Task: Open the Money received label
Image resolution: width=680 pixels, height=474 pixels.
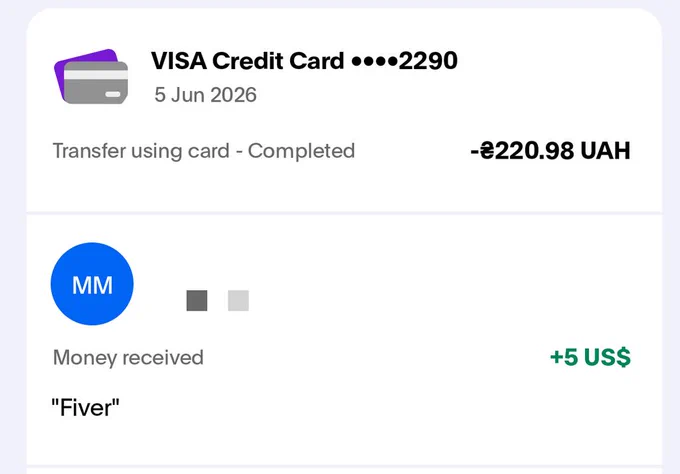Action: point(128,358)
